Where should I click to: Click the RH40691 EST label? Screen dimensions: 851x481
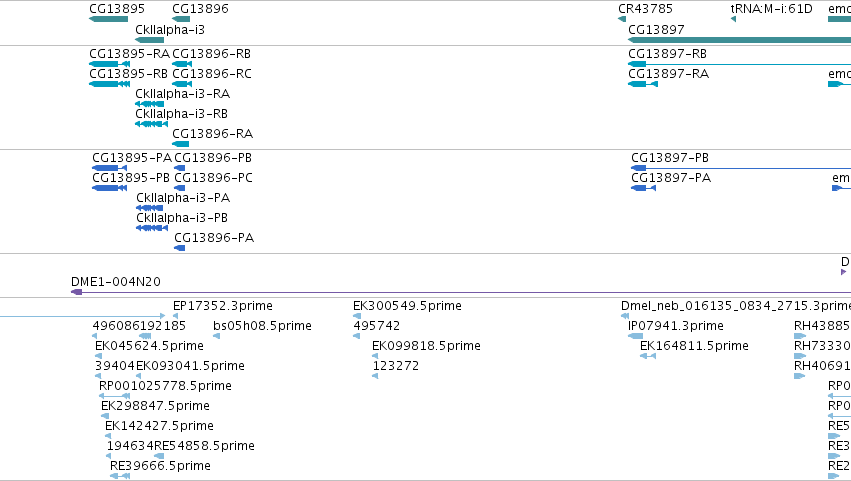[822, 366]
